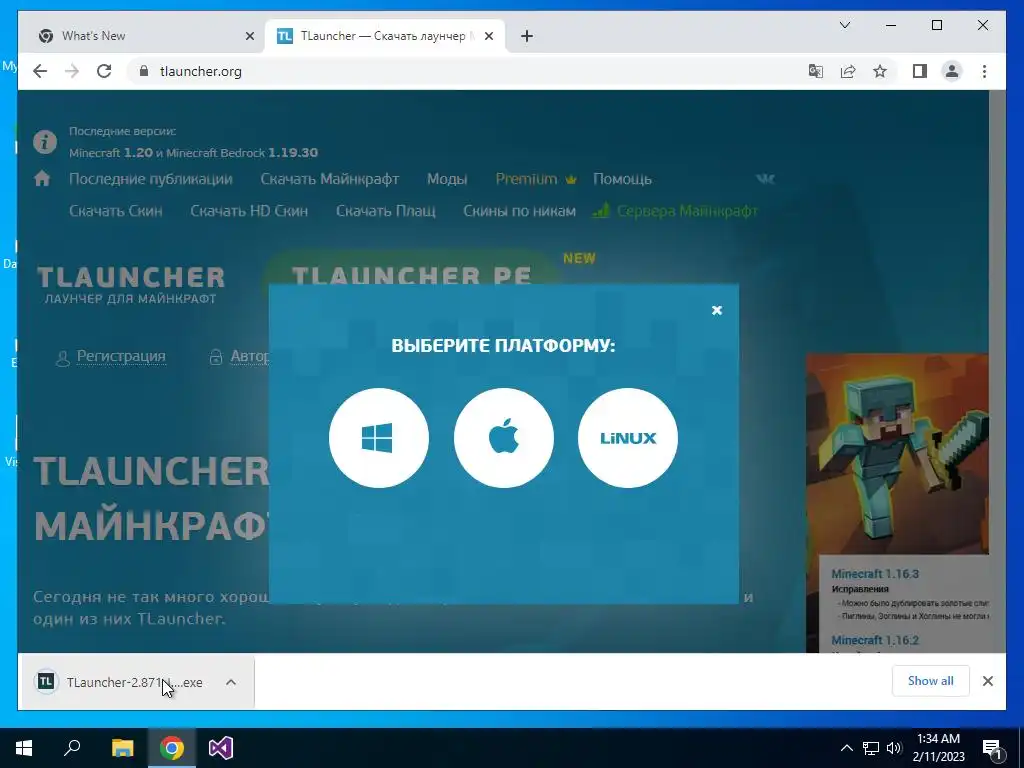Click the TLauncher PE button
Viewport: 1024px width, 768px height.
click(411, 268)
